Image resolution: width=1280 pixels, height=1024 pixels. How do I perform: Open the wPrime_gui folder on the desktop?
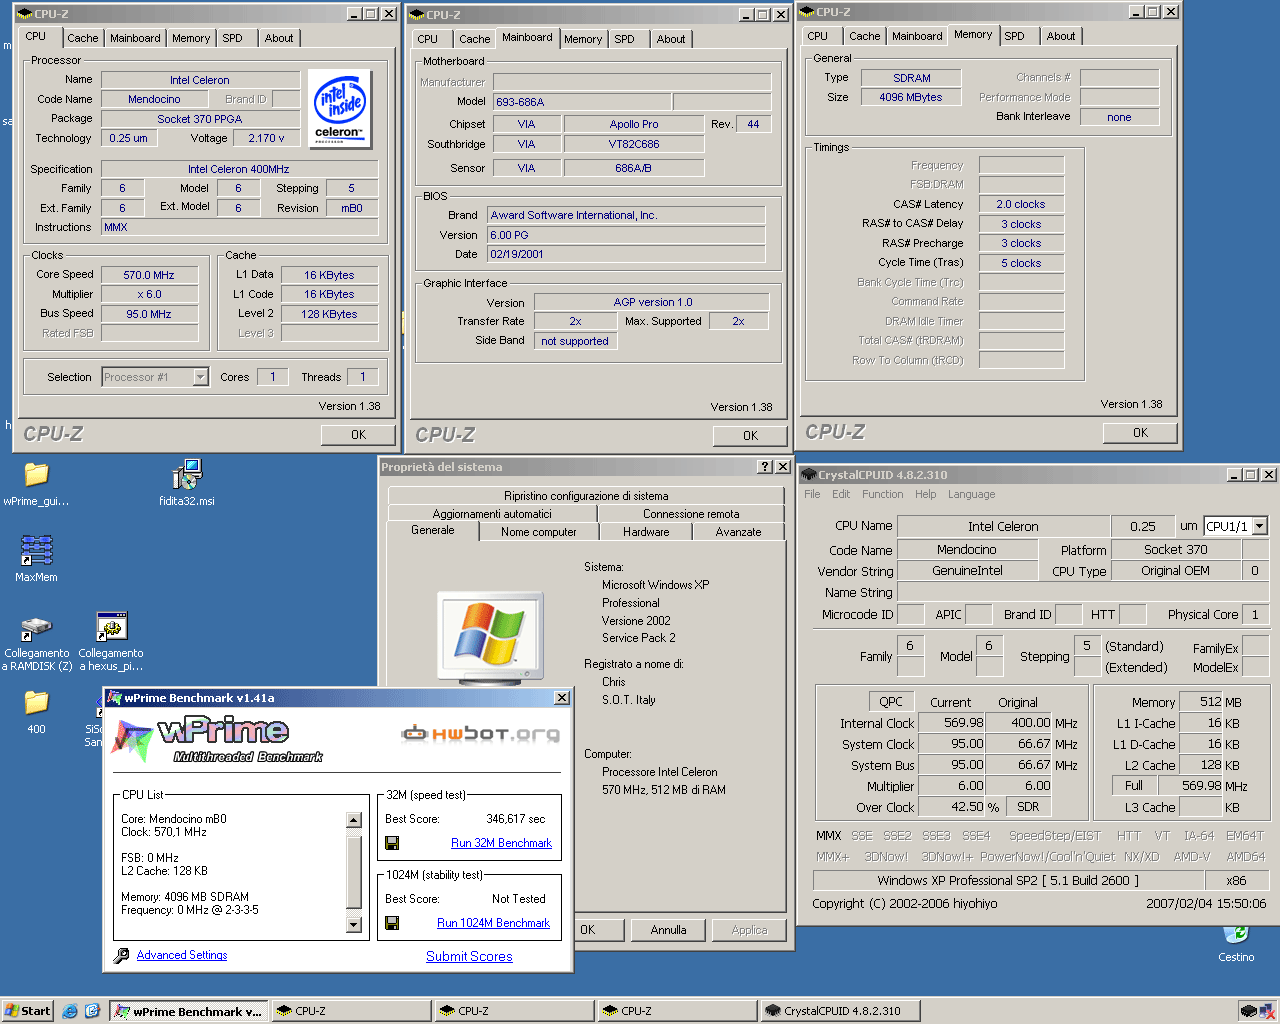(x=36, y=475)
